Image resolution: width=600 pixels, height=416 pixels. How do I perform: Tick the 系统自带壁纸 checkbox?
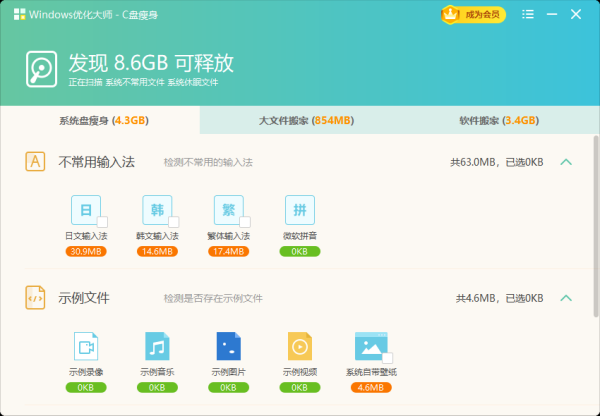tap(387, 358)
